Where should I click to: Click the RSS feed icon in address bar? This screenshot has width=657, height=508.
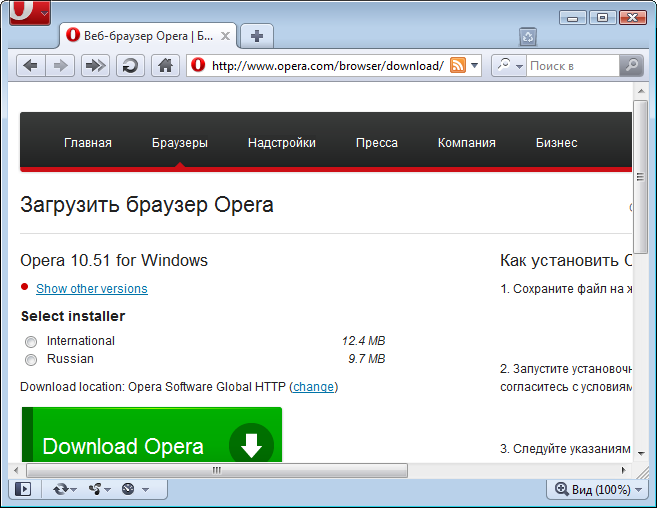point(458,65)
